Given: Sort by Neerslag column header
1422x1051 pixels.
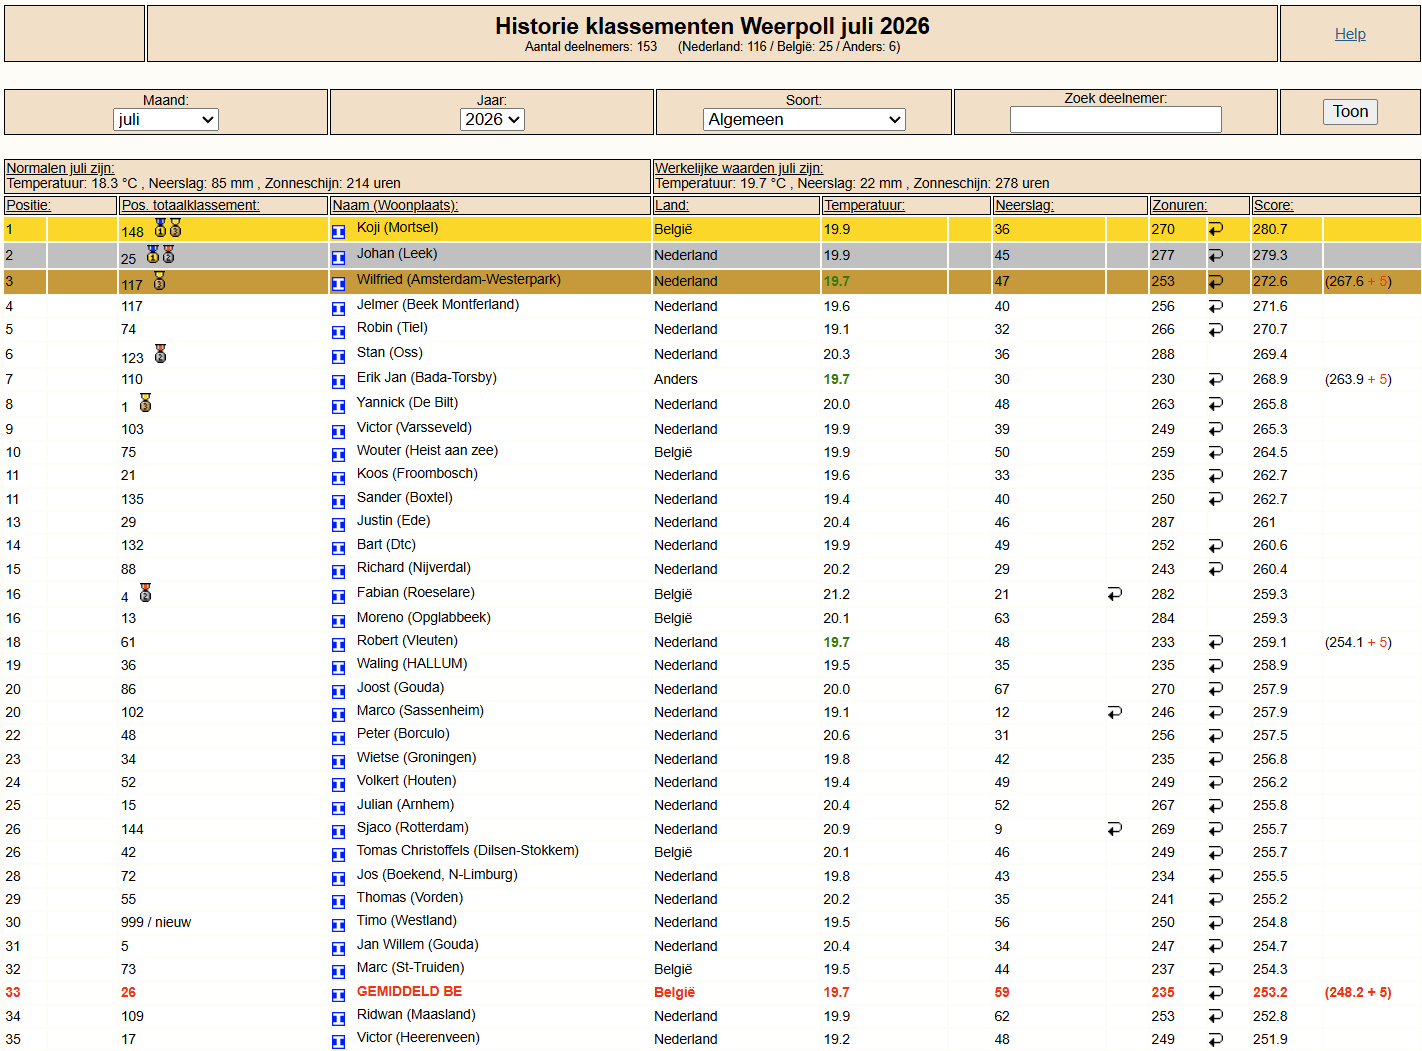Looking at the screenshot, I should [x=1024, y=205].
